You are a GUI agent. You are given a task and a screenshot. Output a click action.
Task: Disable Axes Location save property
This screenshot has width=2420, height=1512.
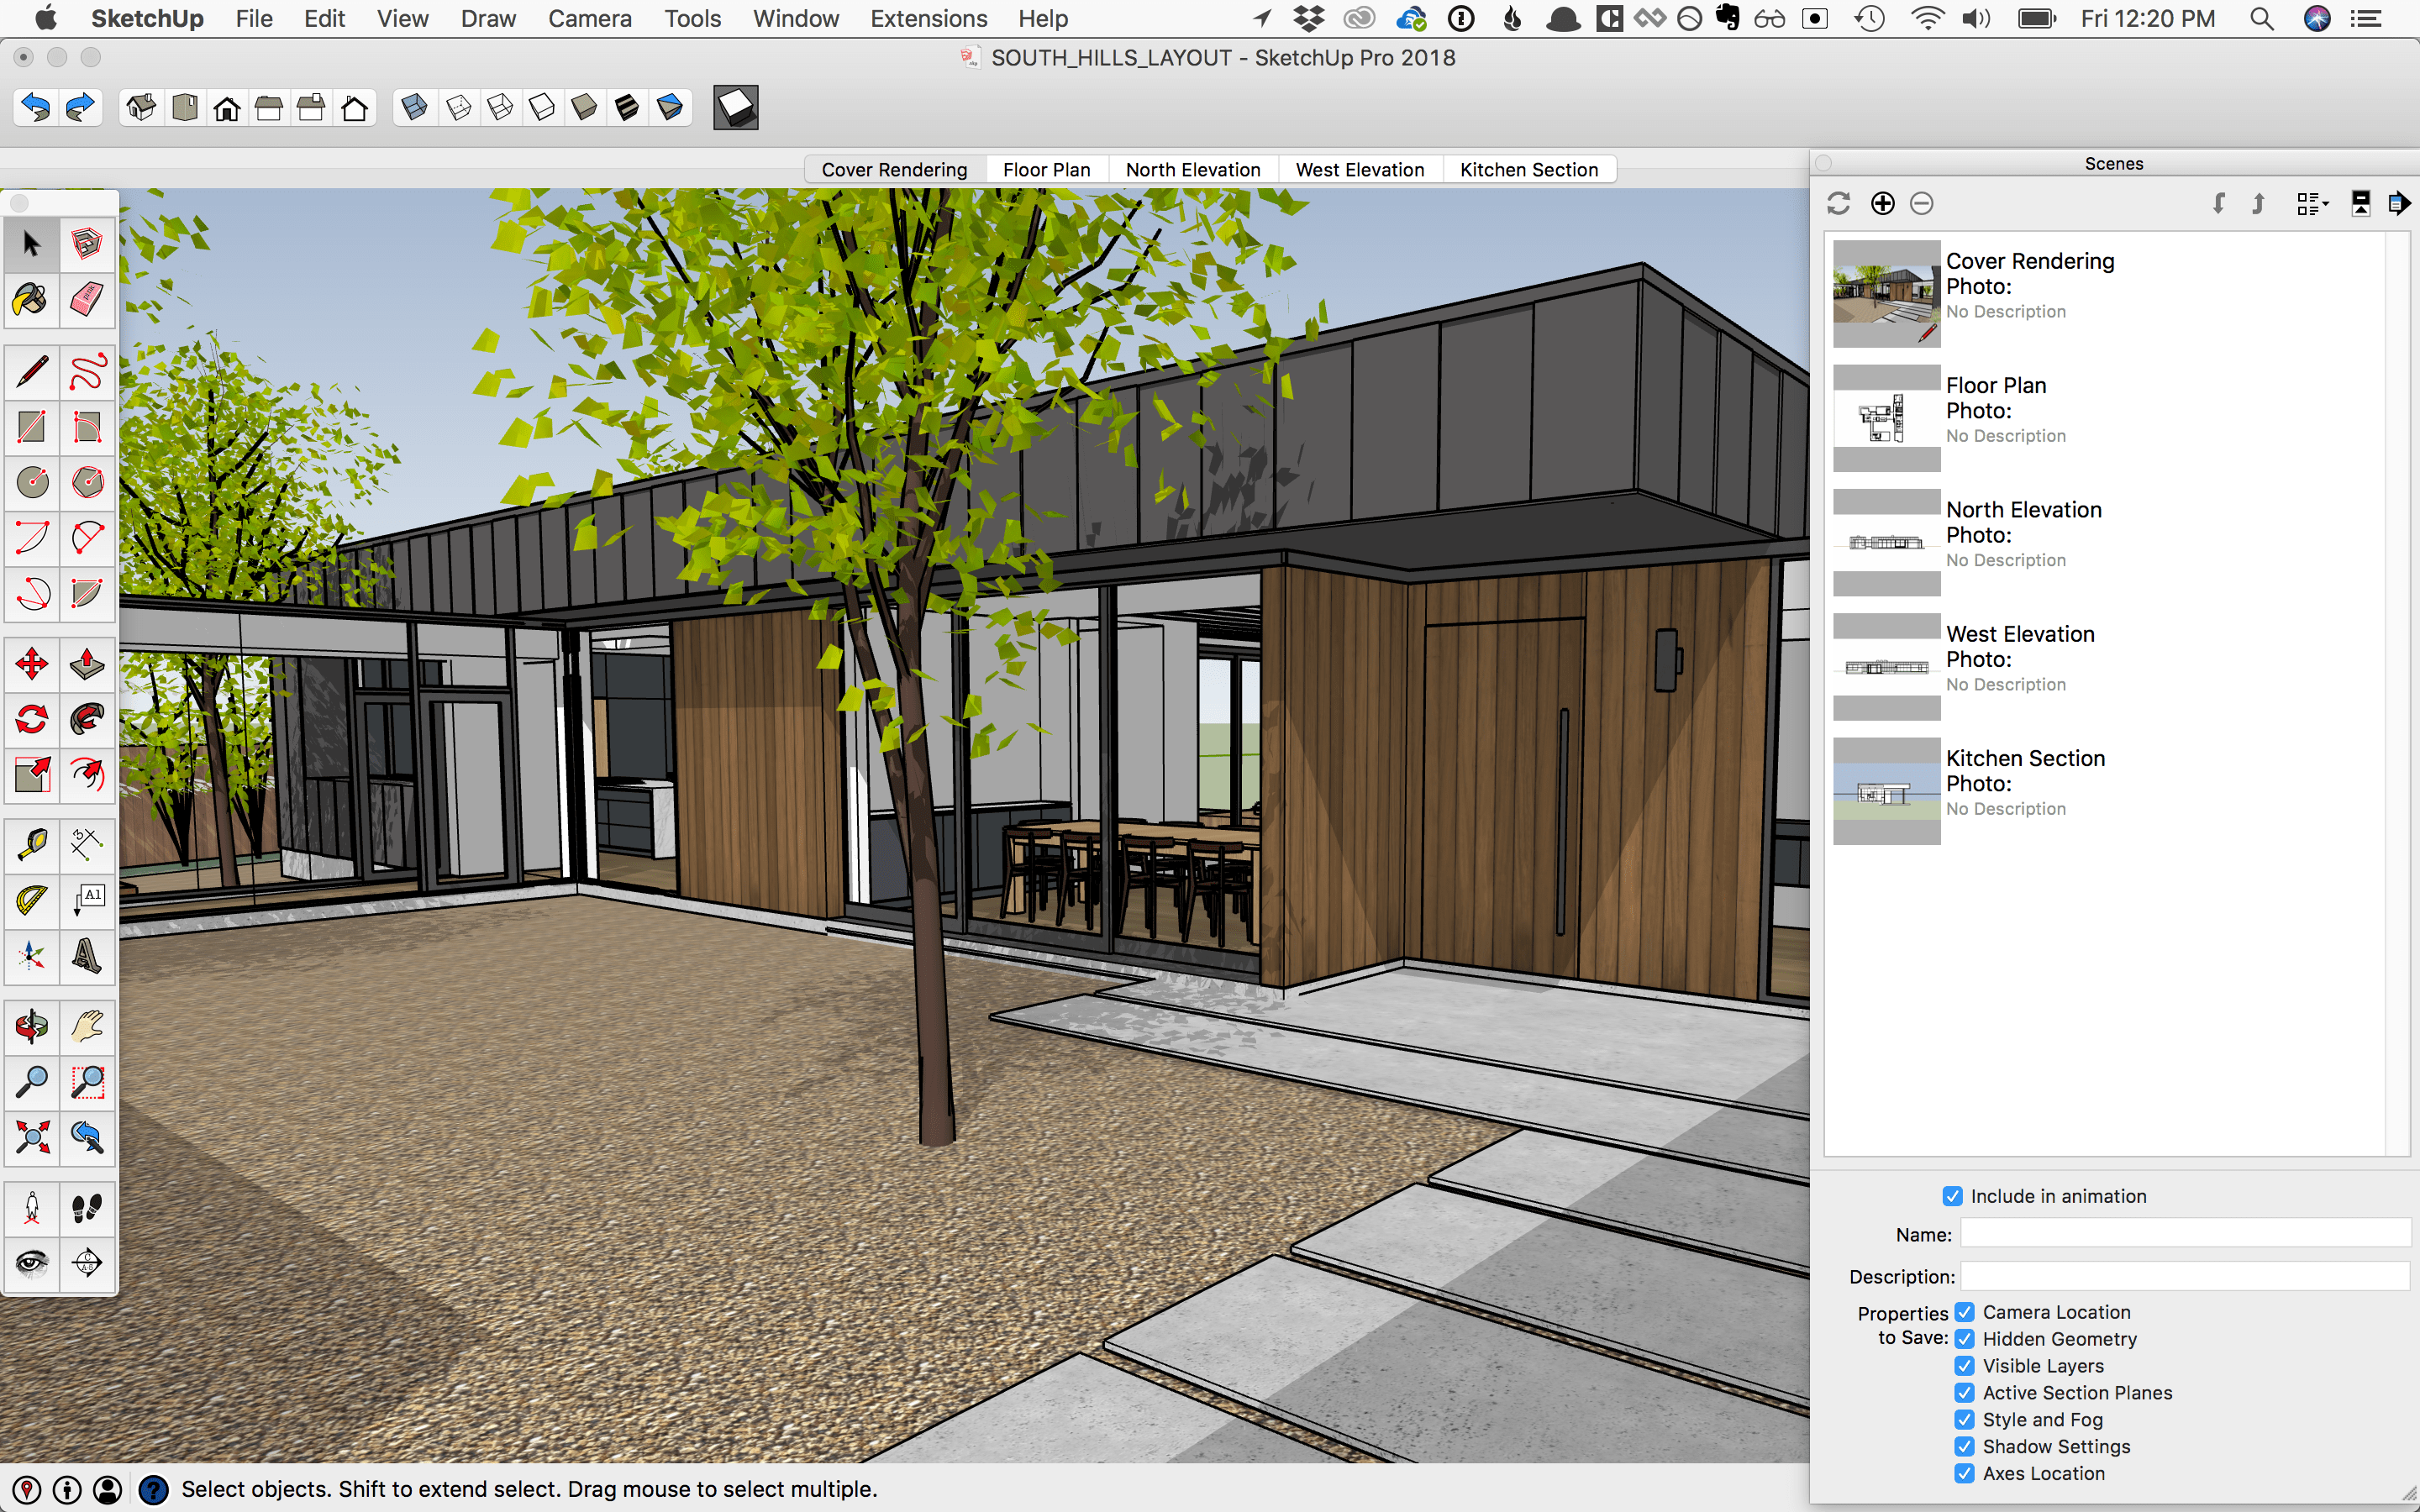1964,1473
